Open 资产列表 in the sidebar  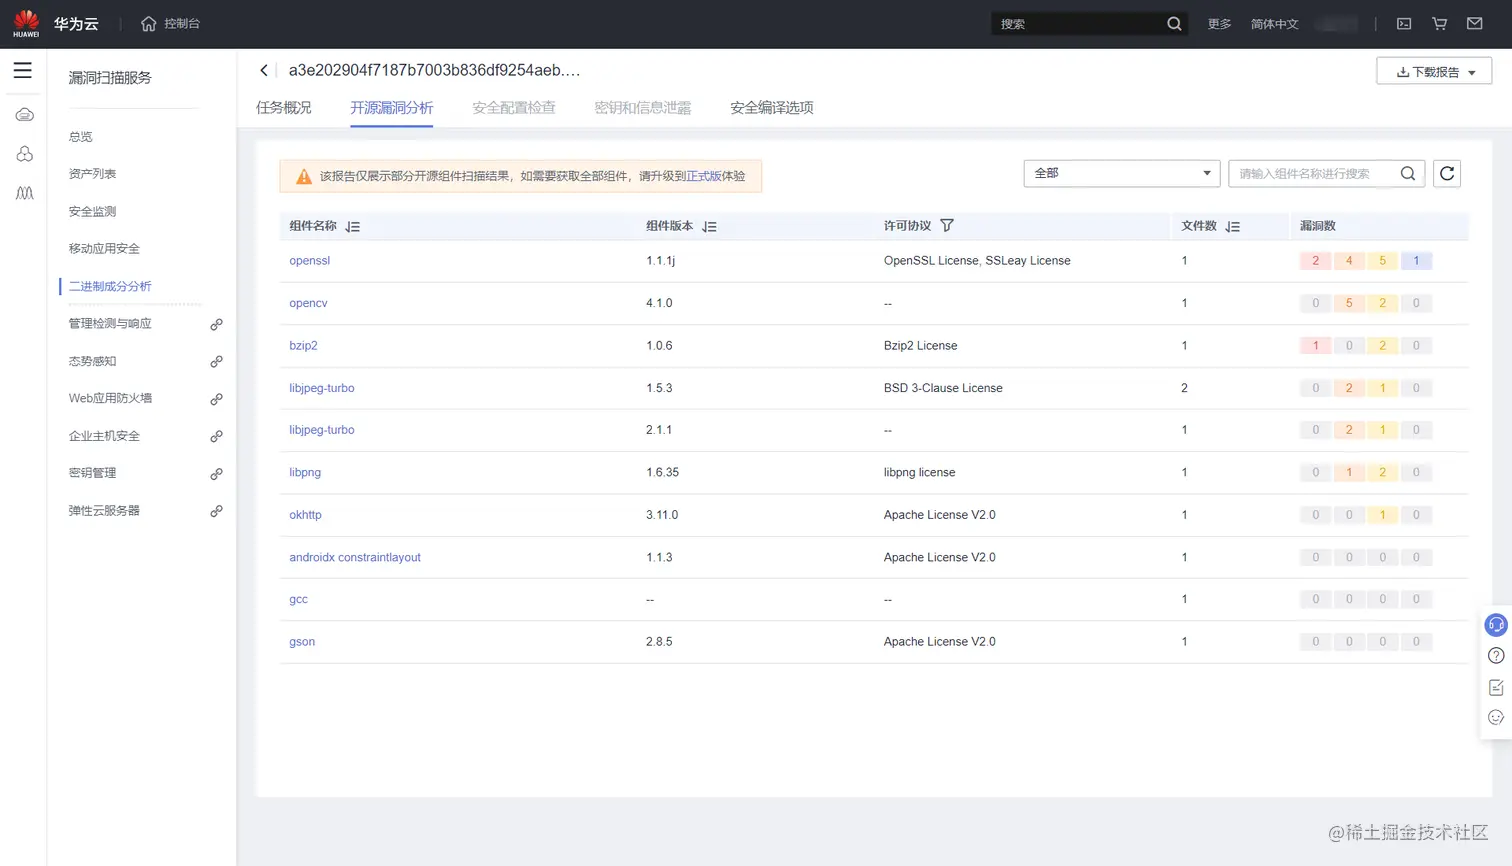coord(92,174)
